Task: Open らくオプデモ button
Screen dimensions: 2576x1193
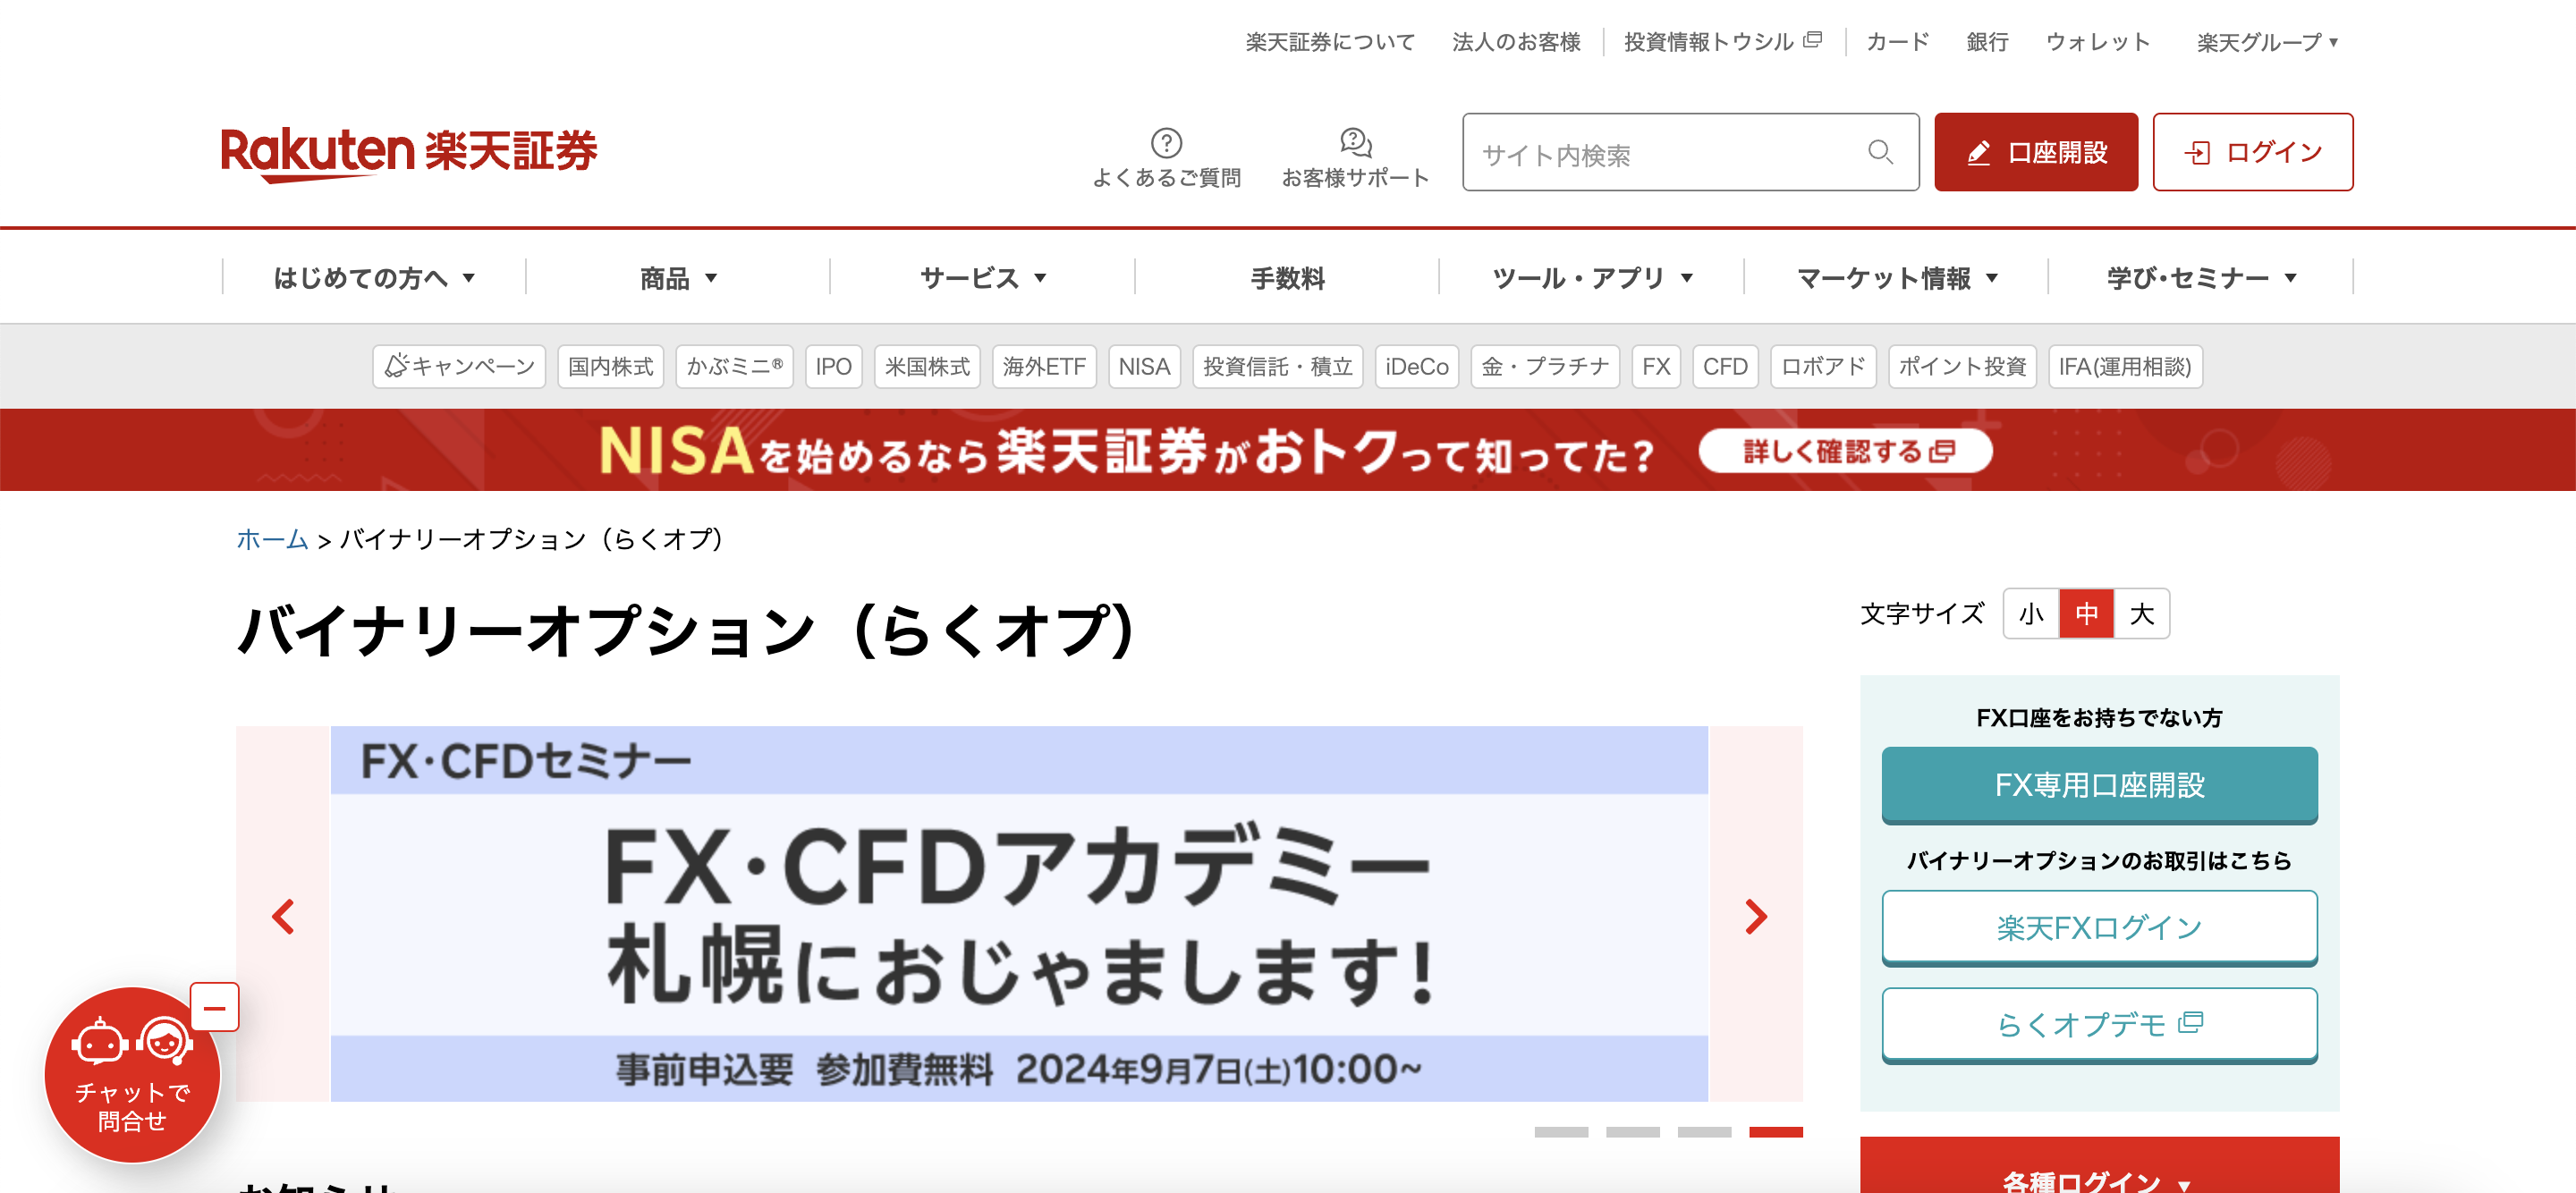Action: (2098, 1024)
